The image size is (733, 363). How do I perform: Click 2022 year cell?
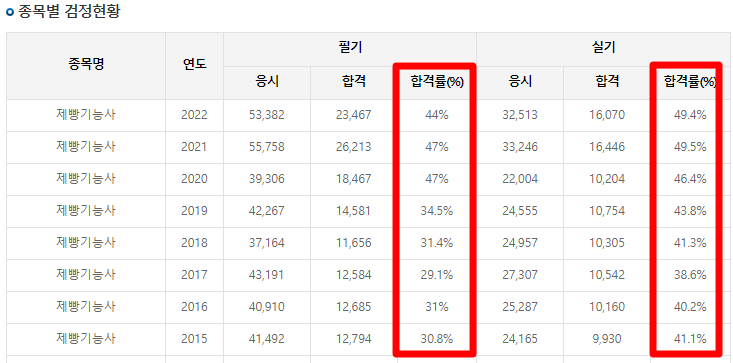[x=194, y=115]
